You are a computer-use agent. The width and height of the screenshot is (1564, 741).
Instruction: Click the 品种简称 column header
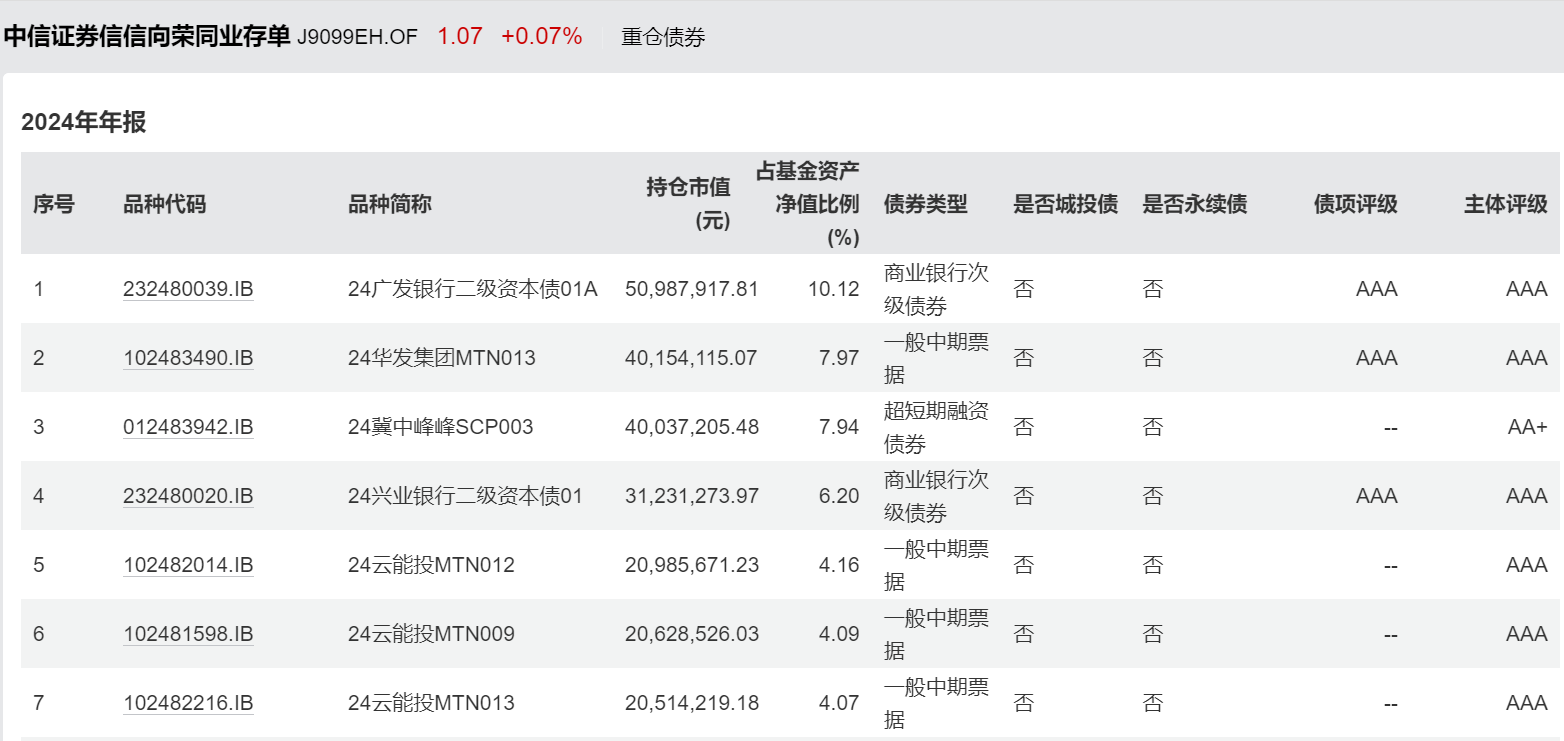[389, 205]
